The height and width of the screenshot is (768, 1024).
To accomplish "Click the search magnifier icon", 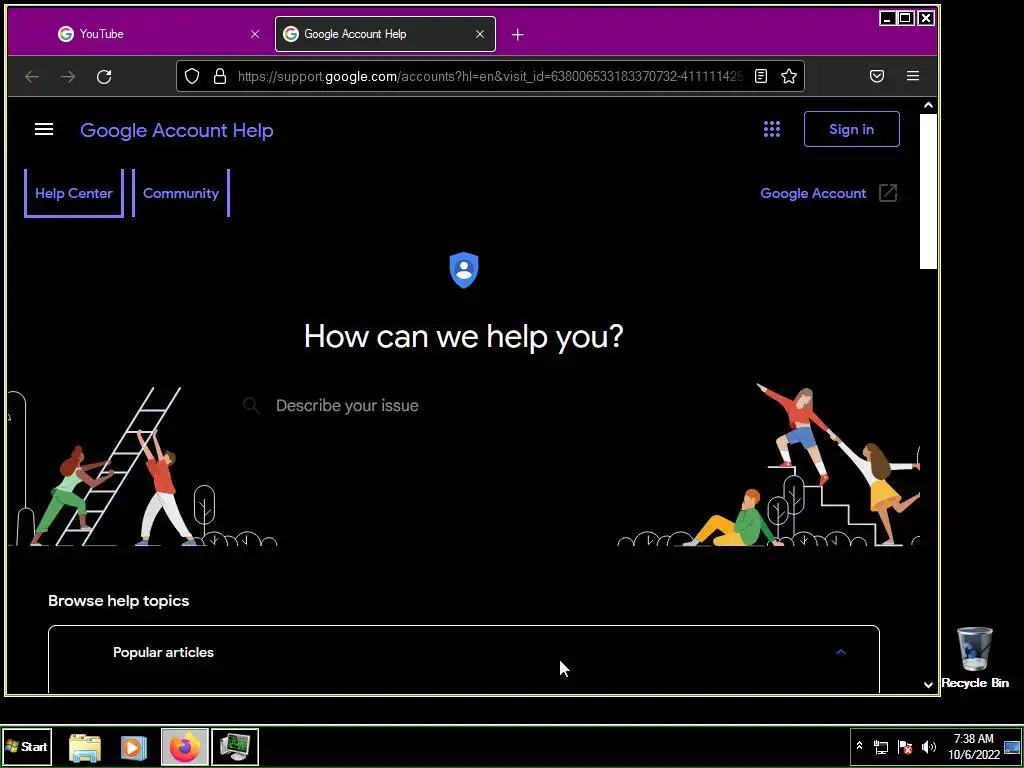I will (x=251, y=406).
